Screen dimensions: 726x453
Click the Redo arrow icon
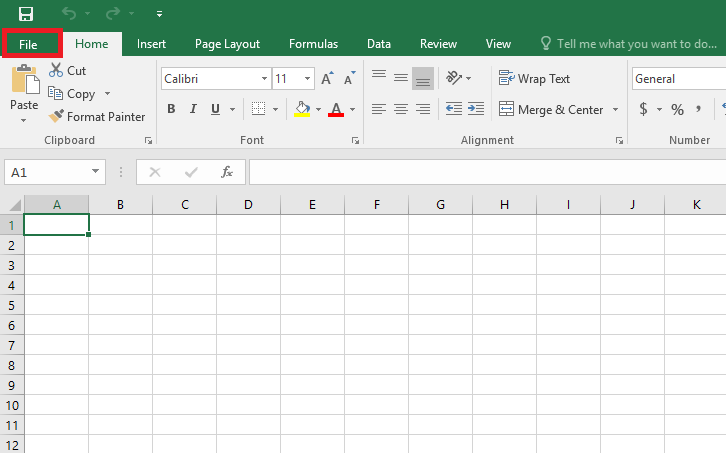[x=113, y=14]
